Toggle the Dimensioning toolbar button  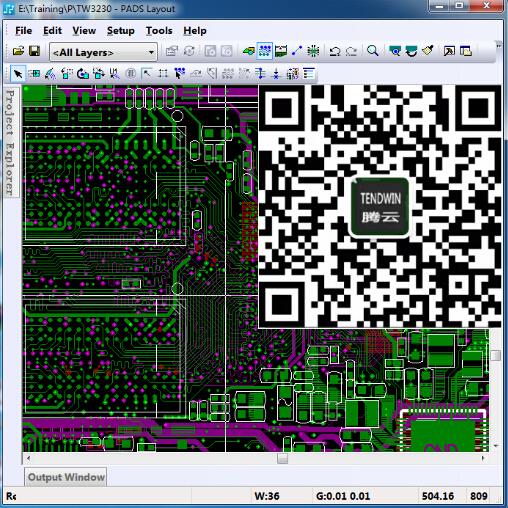coord(281,51)
